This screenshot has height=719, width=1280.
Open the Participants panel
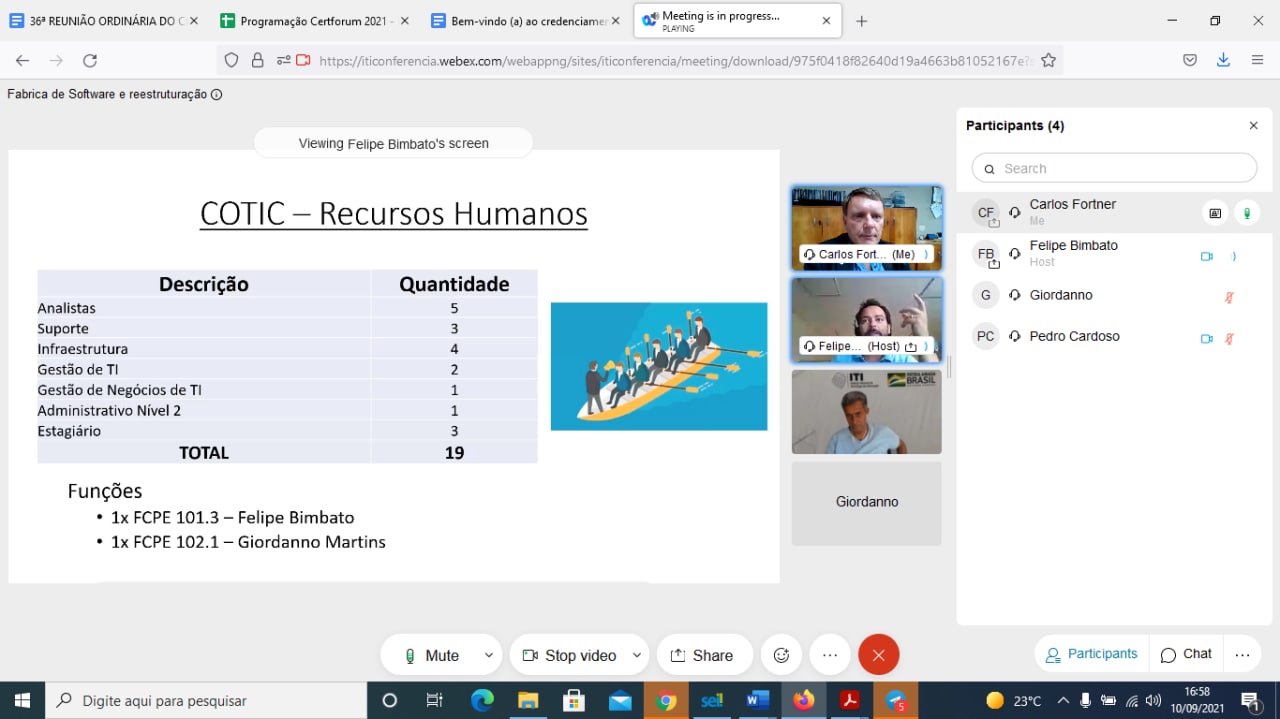[x=1090, y=654]
